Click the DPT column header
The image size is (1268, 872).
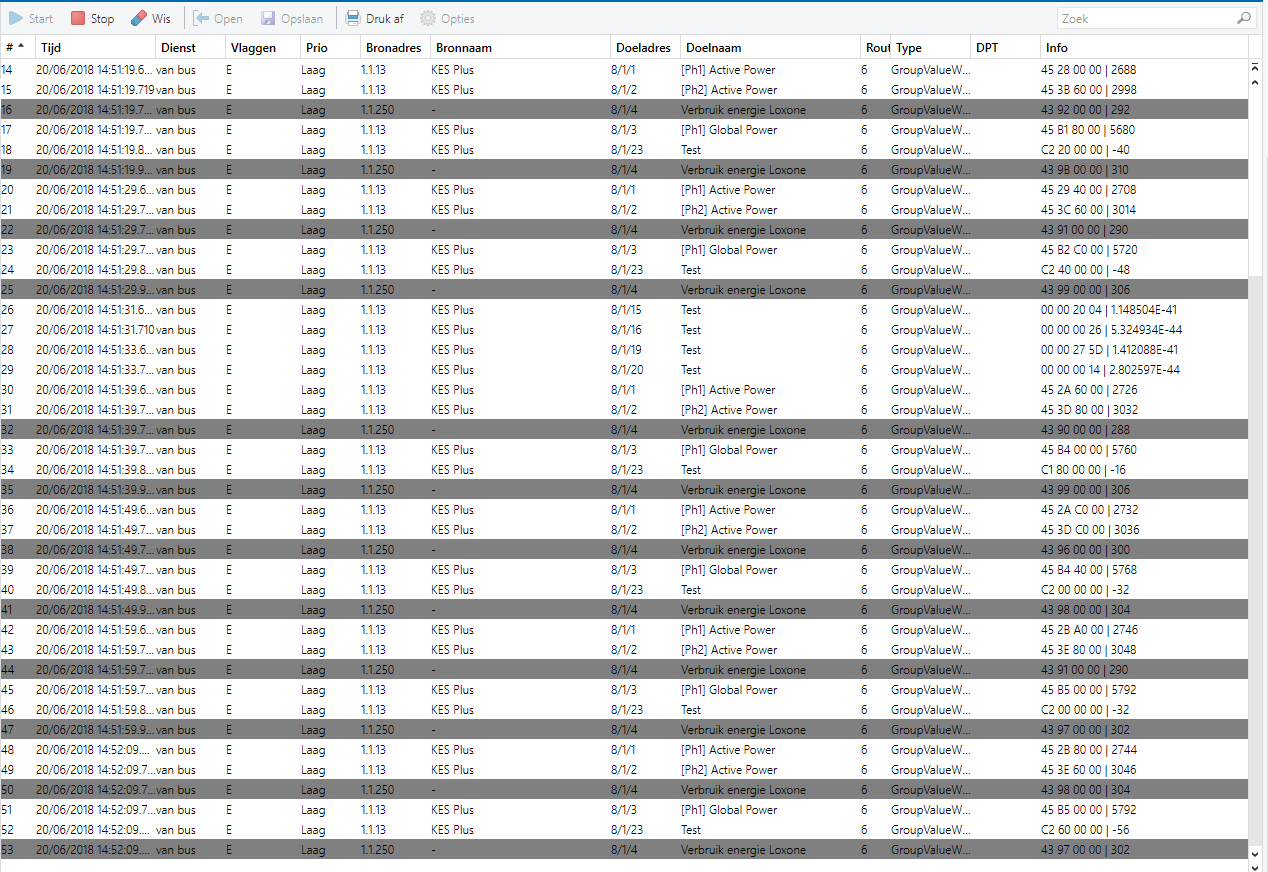[x=1005, y=47]
